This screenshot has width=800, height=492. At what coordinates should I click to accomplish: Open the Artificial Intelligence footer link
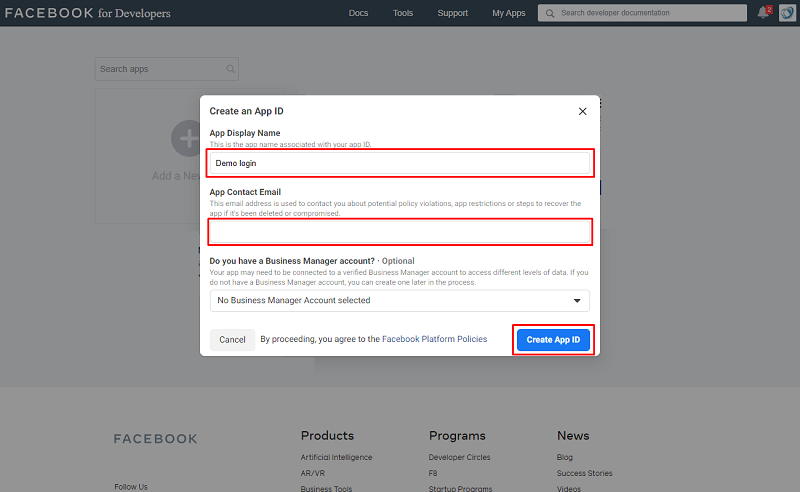[336, 457]
